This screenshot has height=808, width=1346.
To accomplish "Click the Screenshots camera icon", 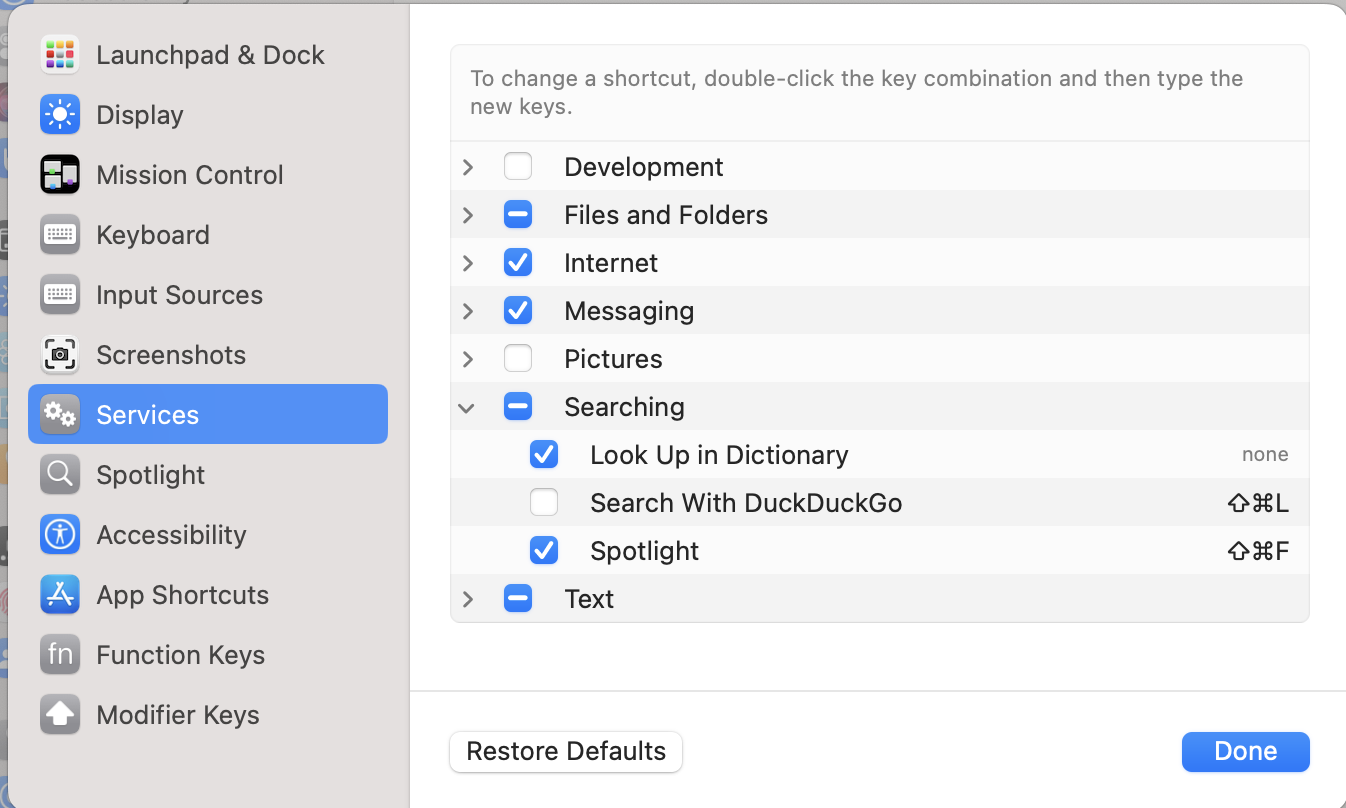I will click(60, 355).
